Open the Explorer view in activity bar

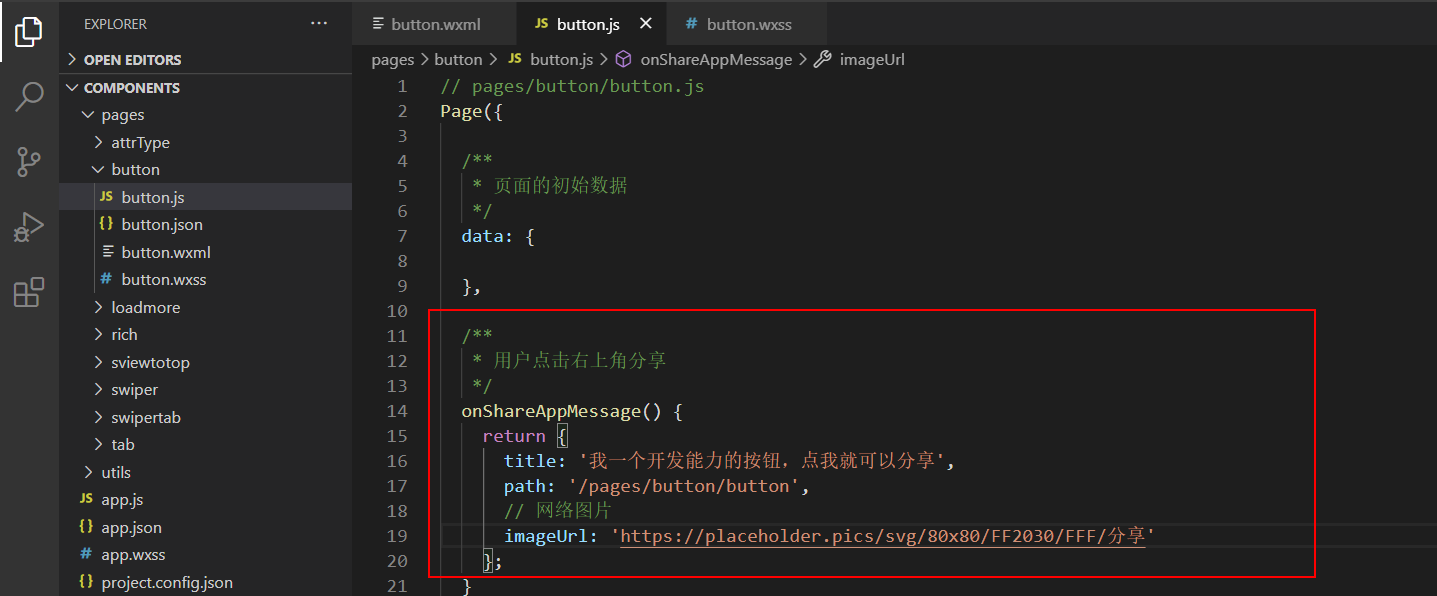pos(29,32)
